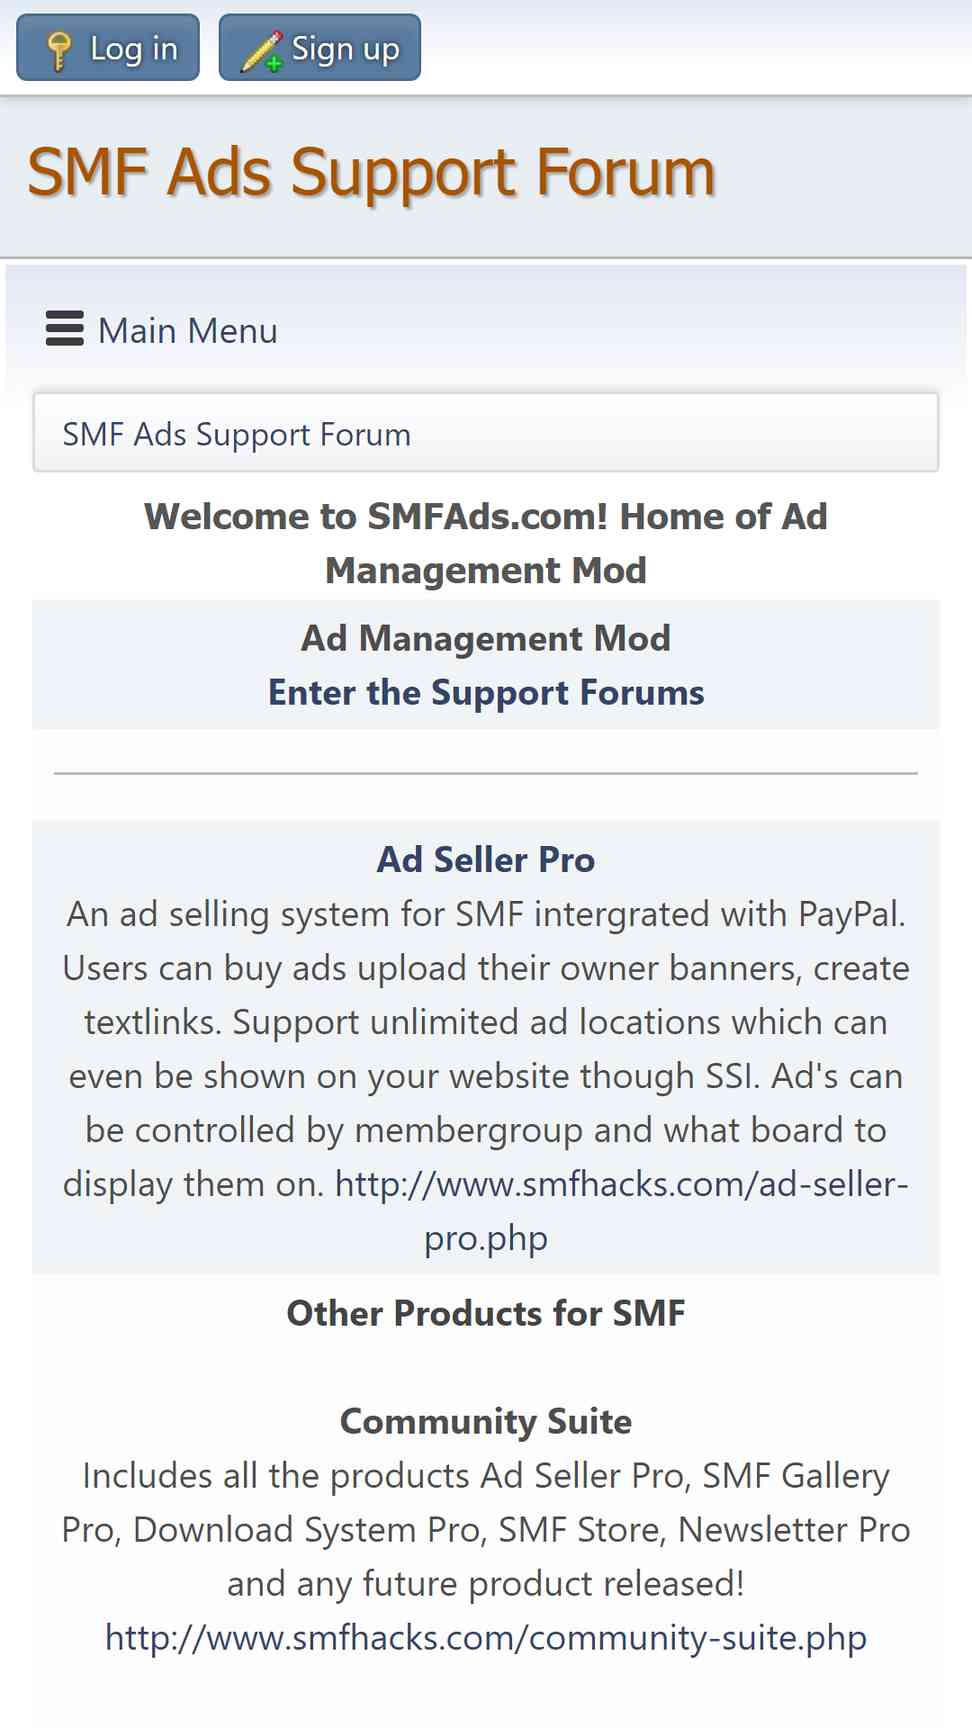The width and height of the screenshot is (972, 1728).
Task: Open Enter the Support Forums link
Action: (x=486, y=692)
